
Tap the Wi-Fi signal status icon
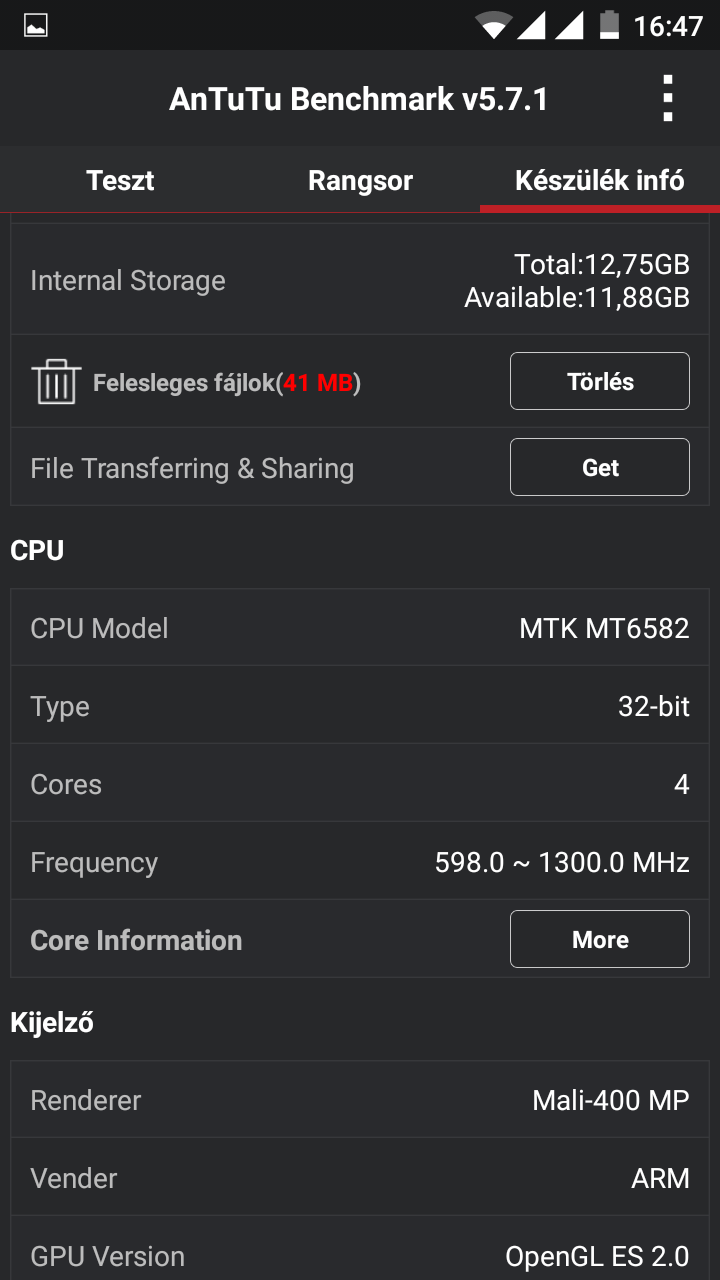[x=493, y=25]
